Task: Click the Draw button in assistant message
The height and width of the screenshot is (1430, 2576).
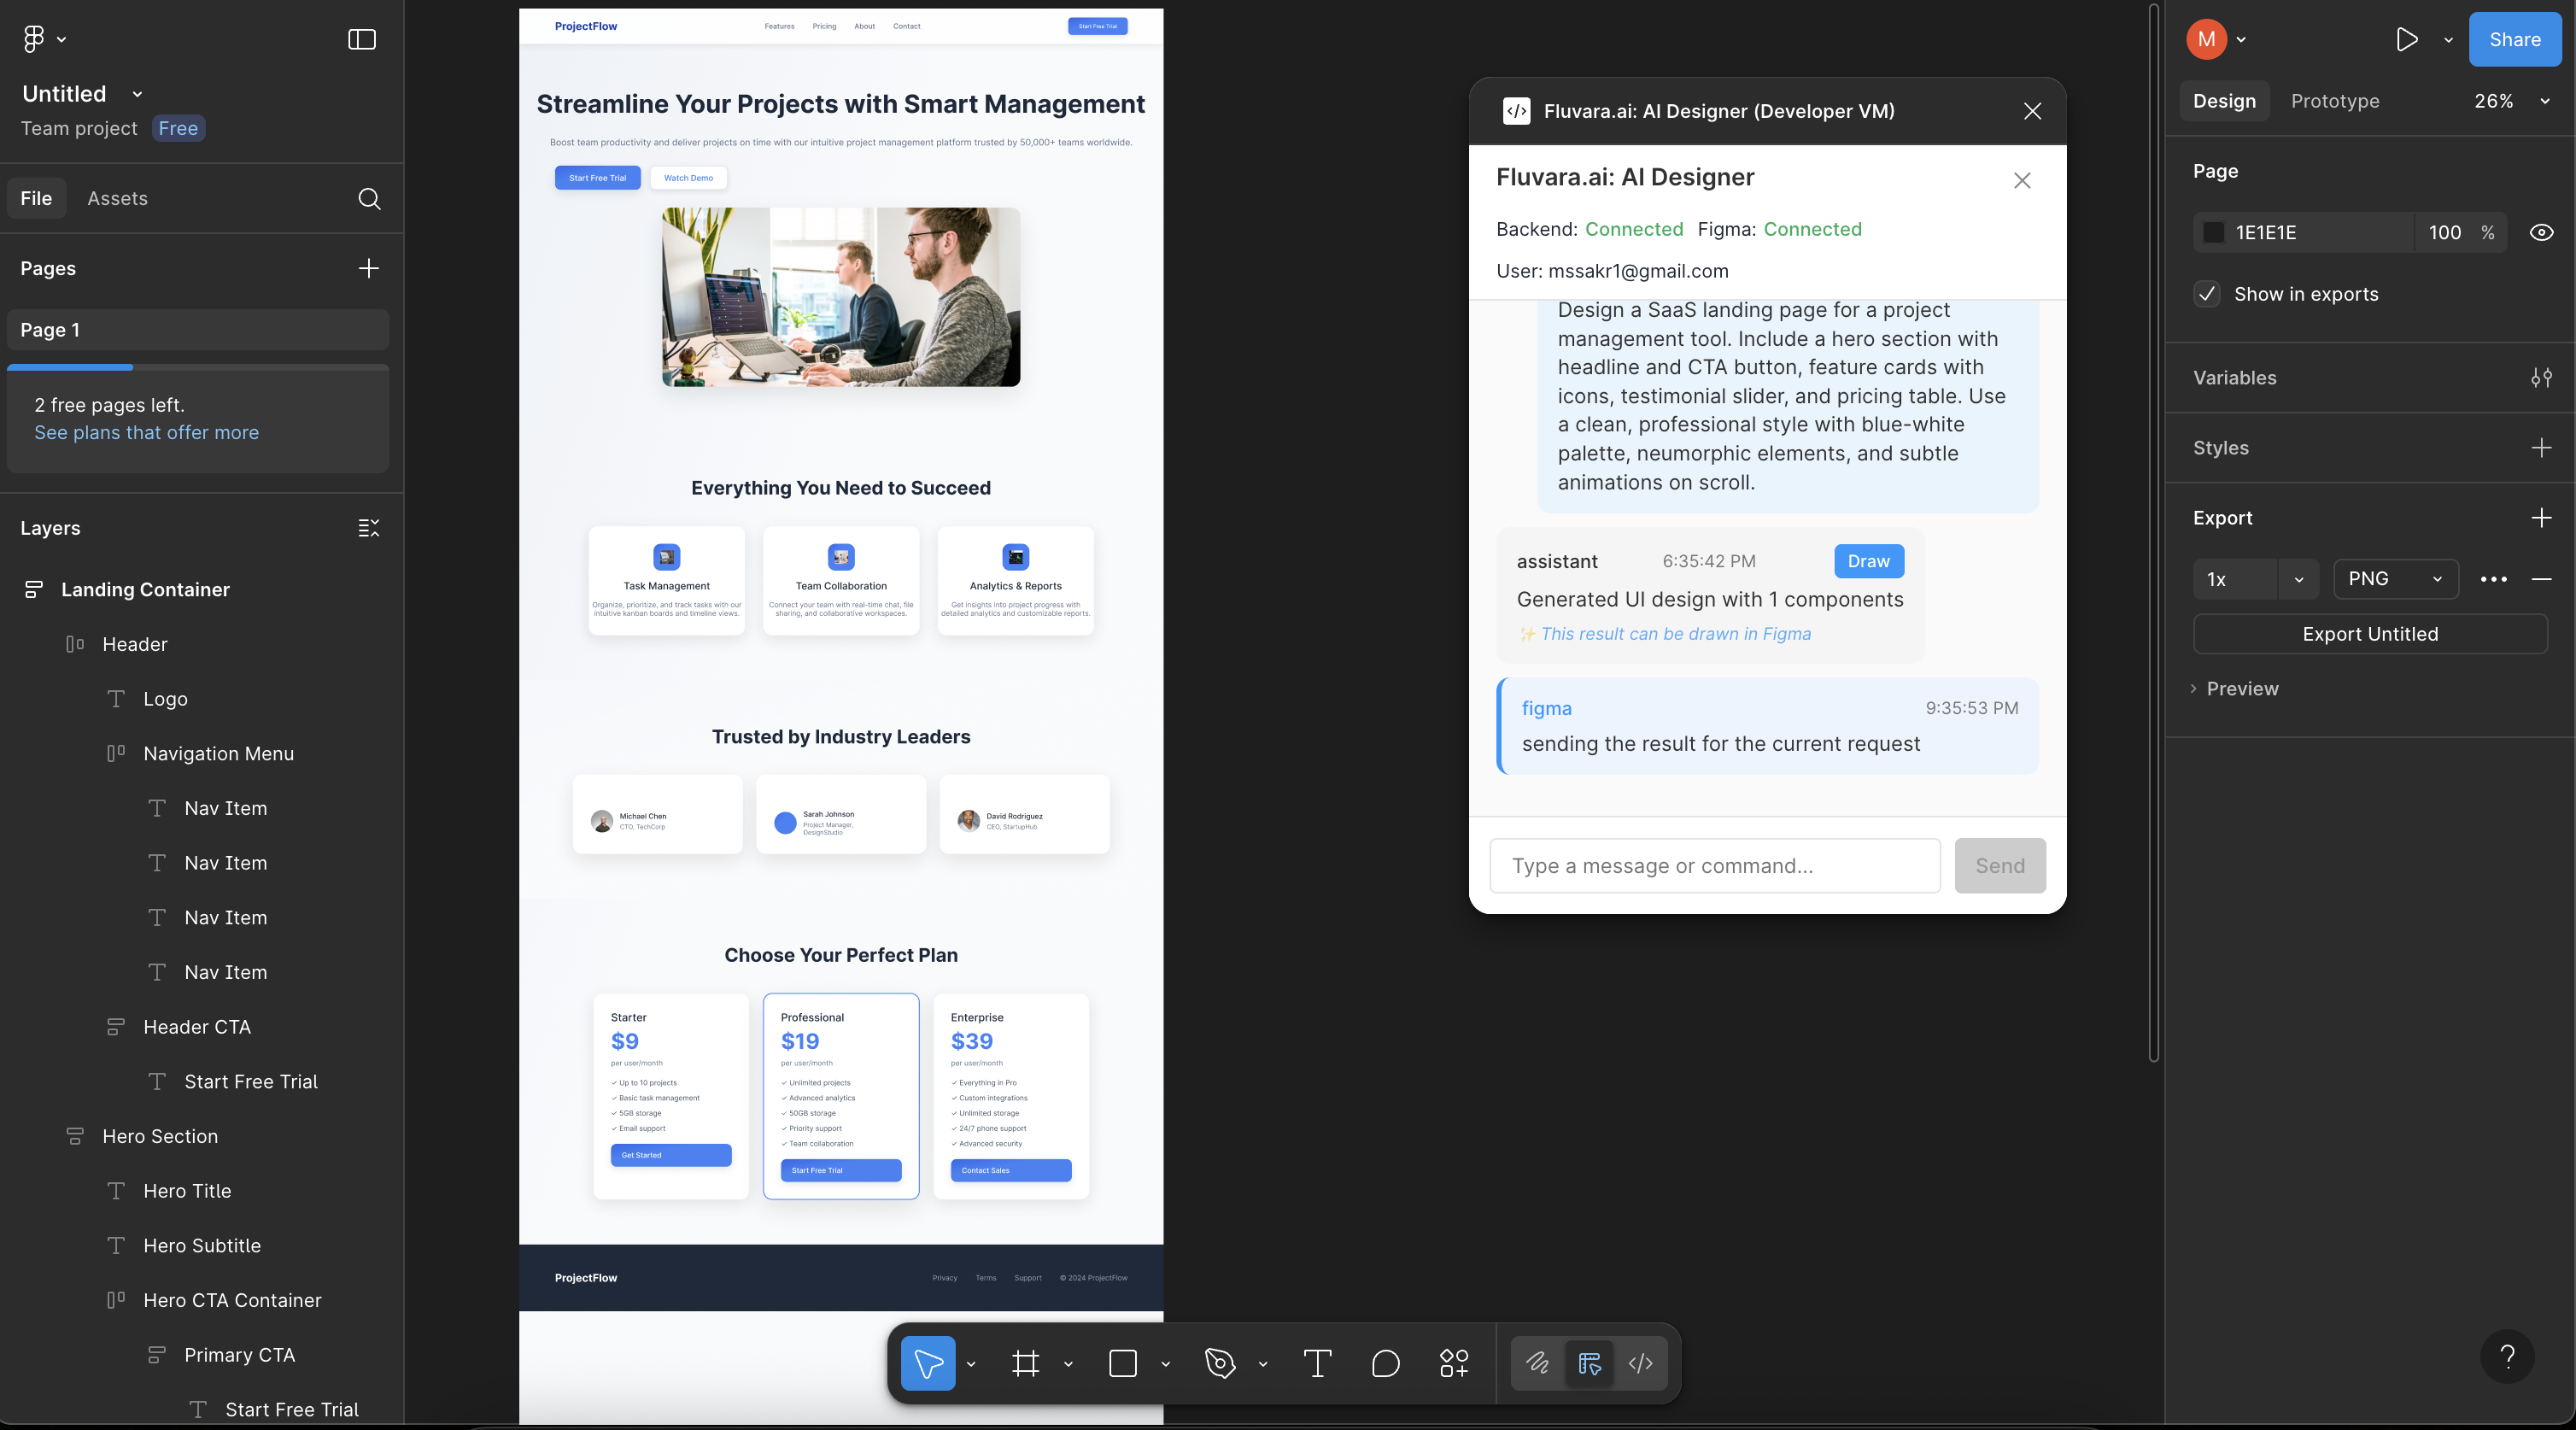Action: point(1868,561)
